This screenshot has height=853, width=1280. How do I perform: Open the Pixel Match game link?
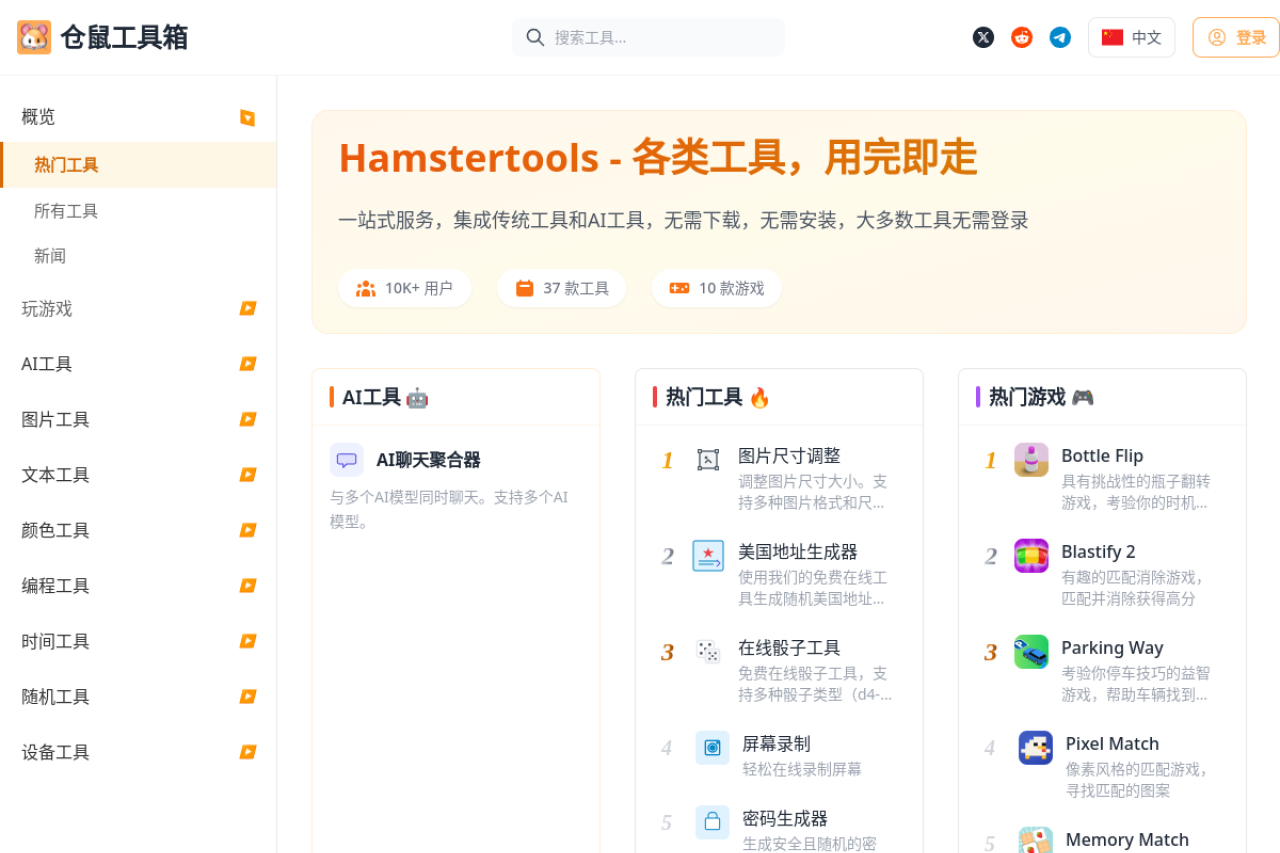click(1112, 744)
